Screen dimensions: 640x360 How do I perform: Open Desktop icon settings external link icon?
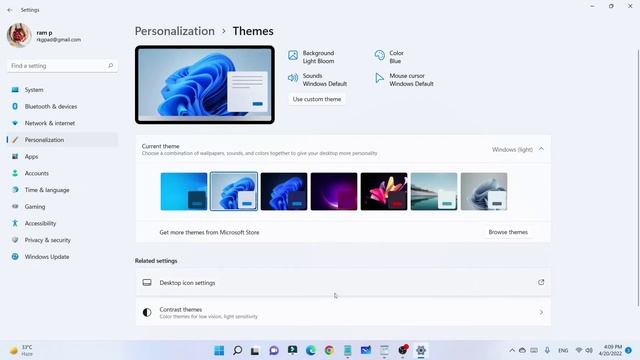pyautogui.click(x=541, y=282)
